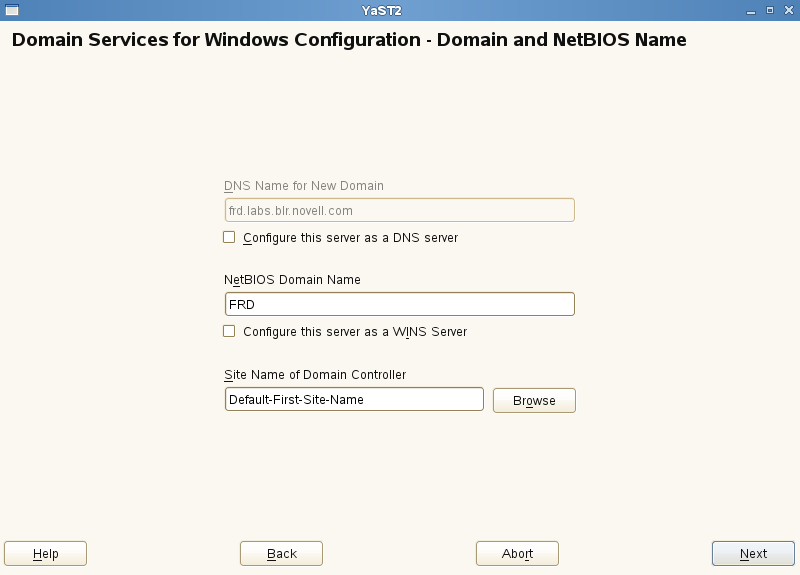Image resolution: width=800 pixels, height=575 pixels.
Task: Click the 'NetBIOS Domain Name' label
Action: [x=292, y=280]
